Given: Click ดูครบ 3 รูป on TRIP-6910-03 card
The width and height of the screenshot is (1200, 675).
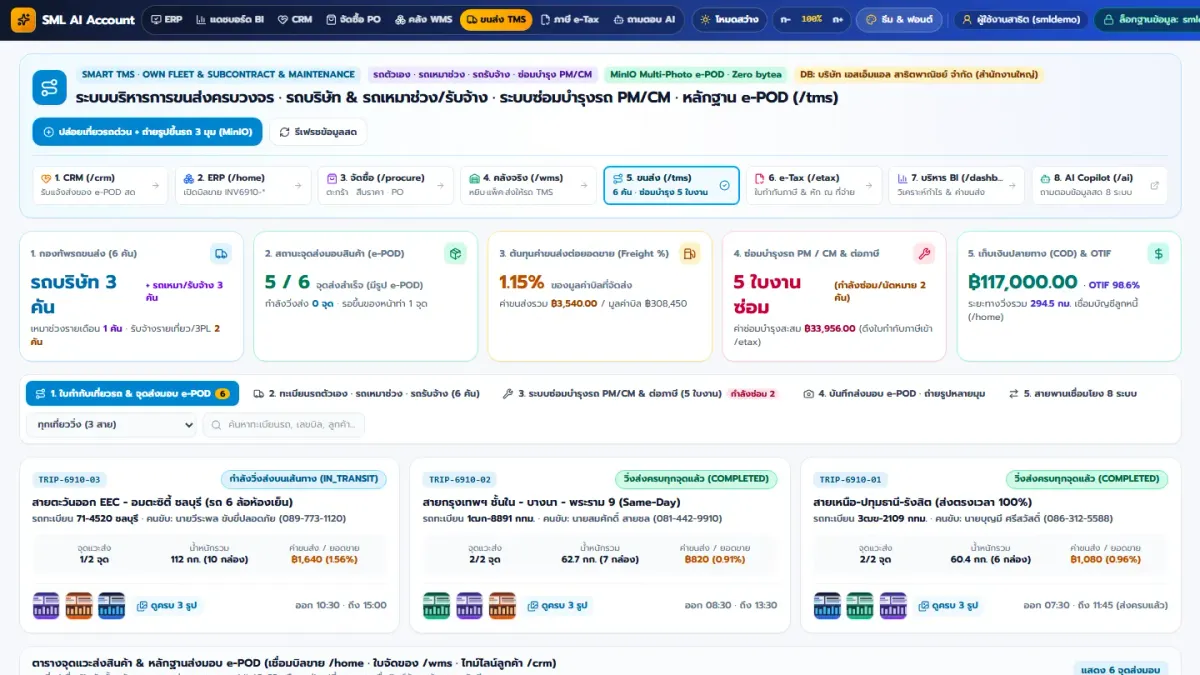Looking at the screenshot, I should [167, 606].
